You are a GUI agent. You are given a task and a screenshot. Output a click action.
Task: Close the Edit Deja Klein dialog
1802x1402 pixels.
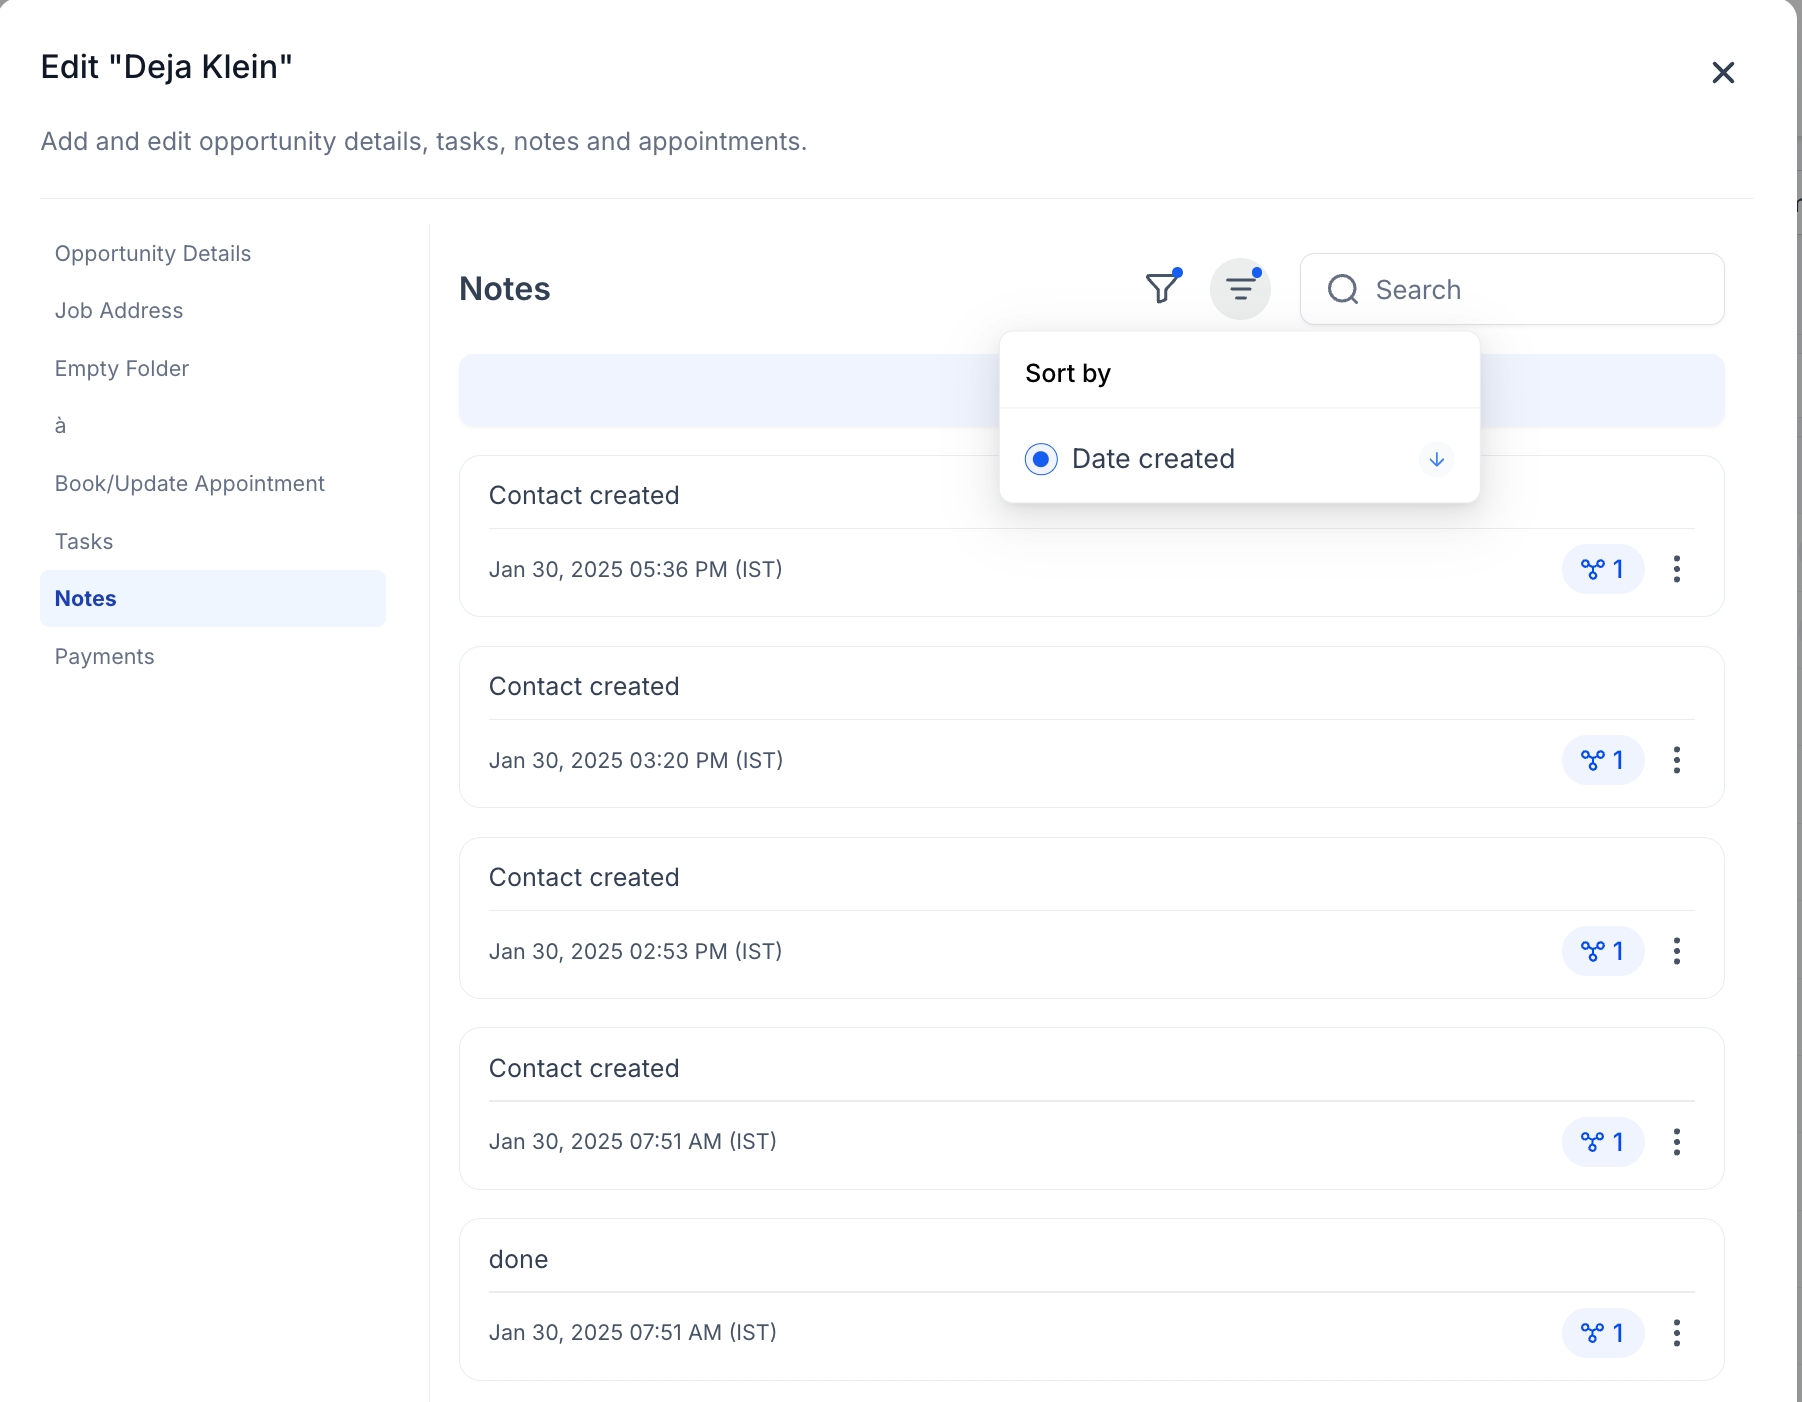click(1722, 73)
